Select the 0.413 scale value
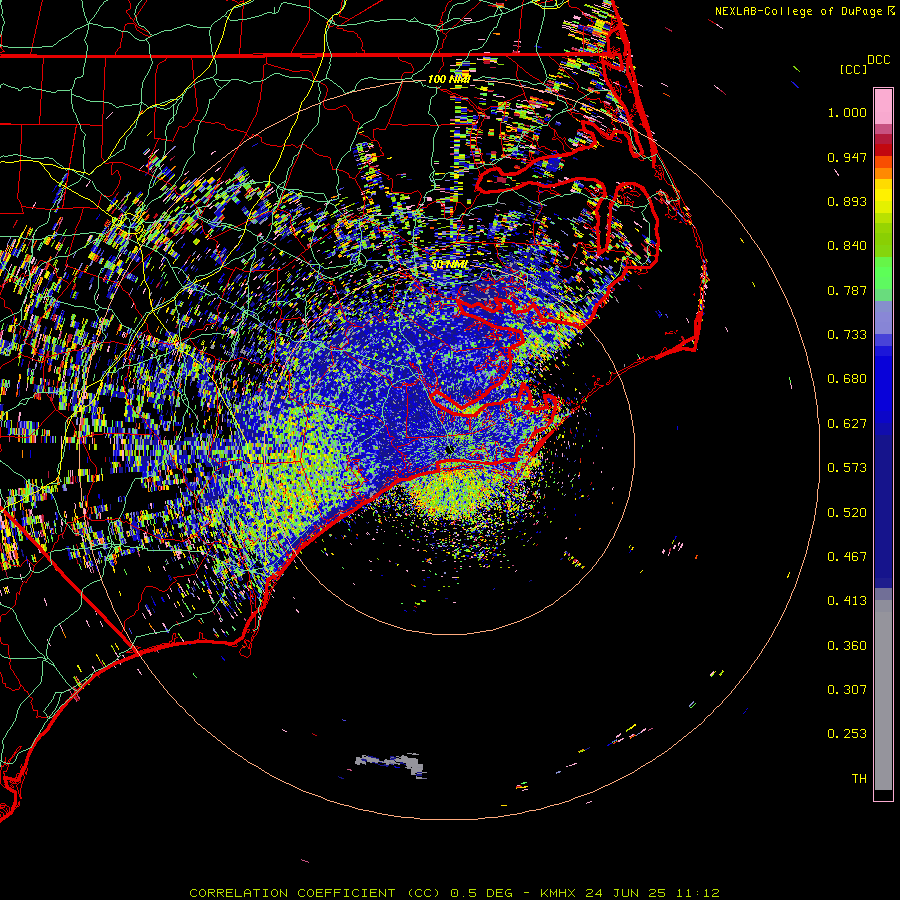The width and height of the screenshot is (900, 900). [847, 601]
